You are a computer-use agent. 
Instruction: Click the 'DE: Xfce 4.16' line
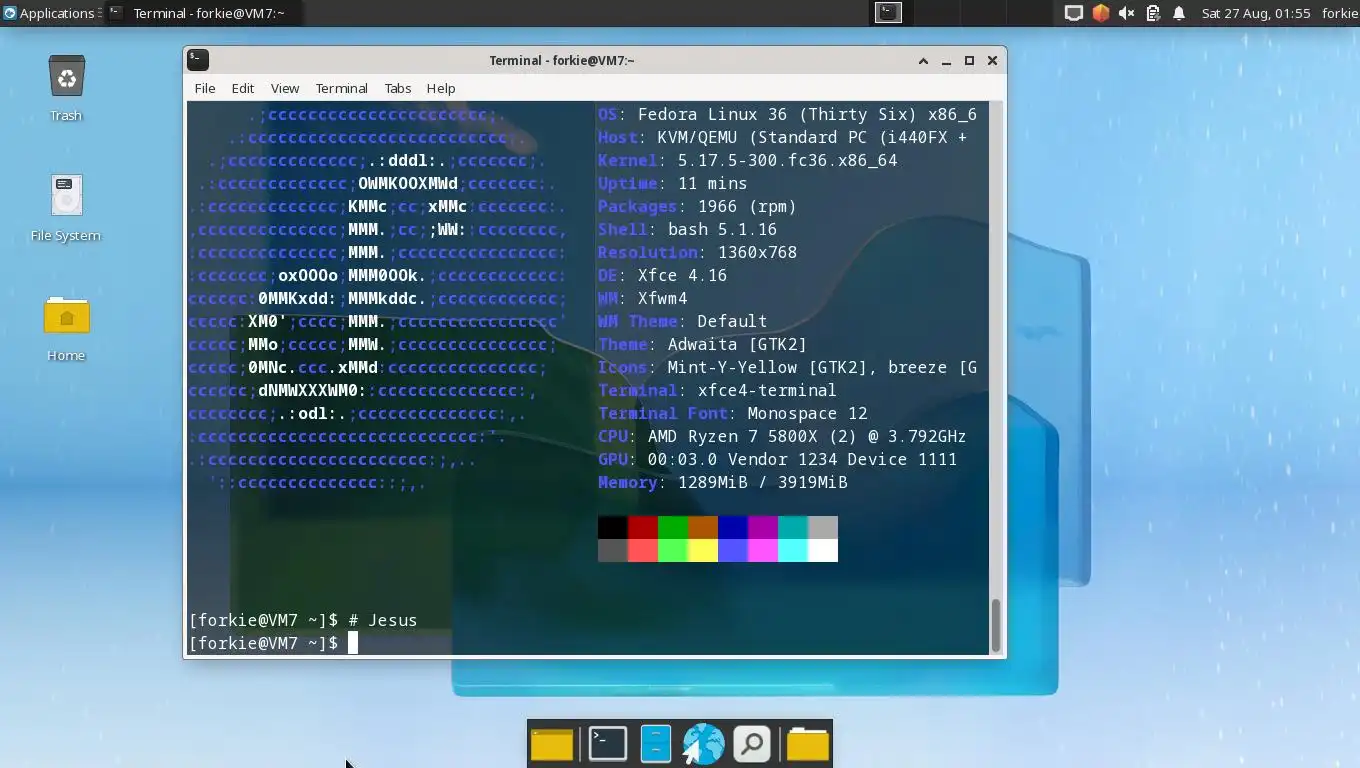[x=662, y=275]
